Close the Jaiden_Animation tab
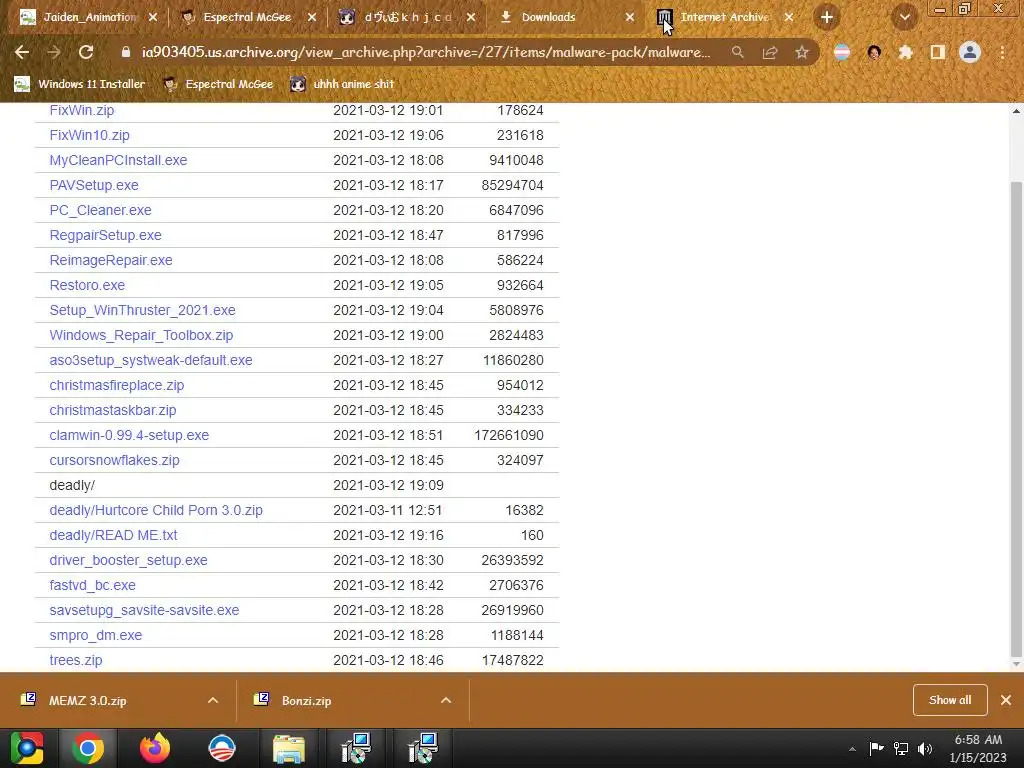1024x768 pixels. pyautogui.click(x=153, y=17)
